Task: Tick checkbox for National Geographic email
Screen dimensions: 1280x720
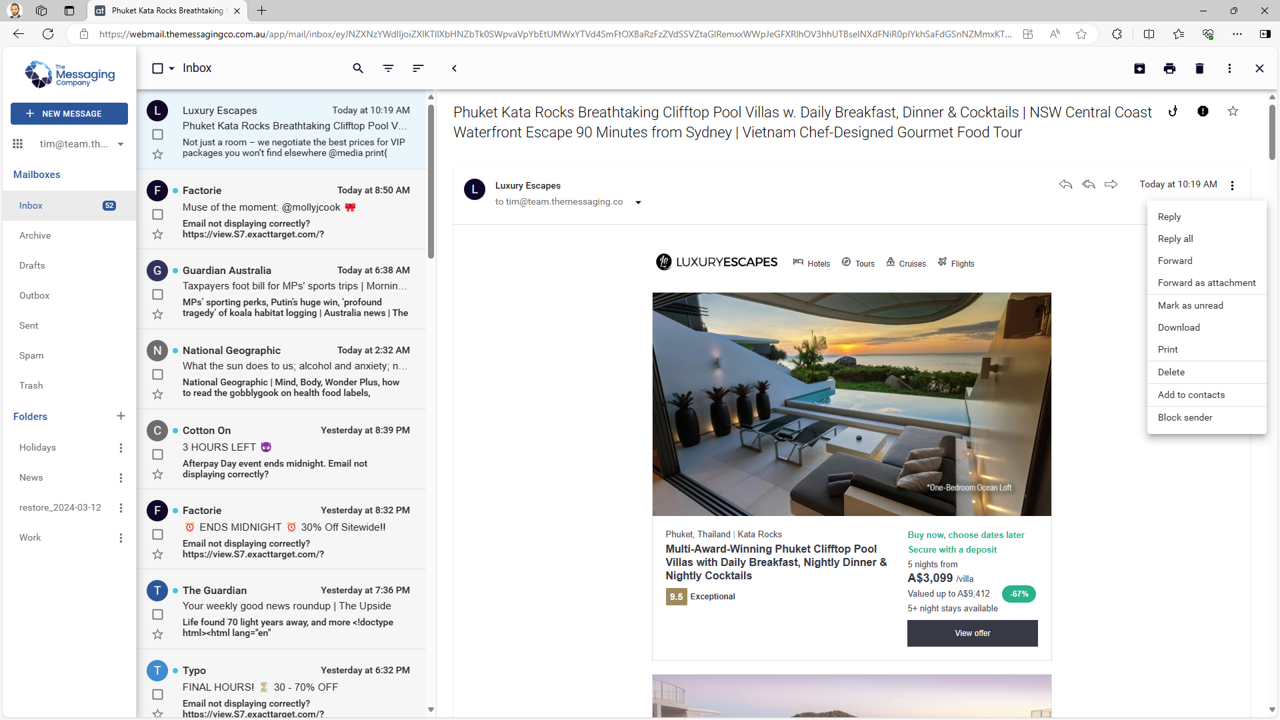Action: tap(157, 375)
